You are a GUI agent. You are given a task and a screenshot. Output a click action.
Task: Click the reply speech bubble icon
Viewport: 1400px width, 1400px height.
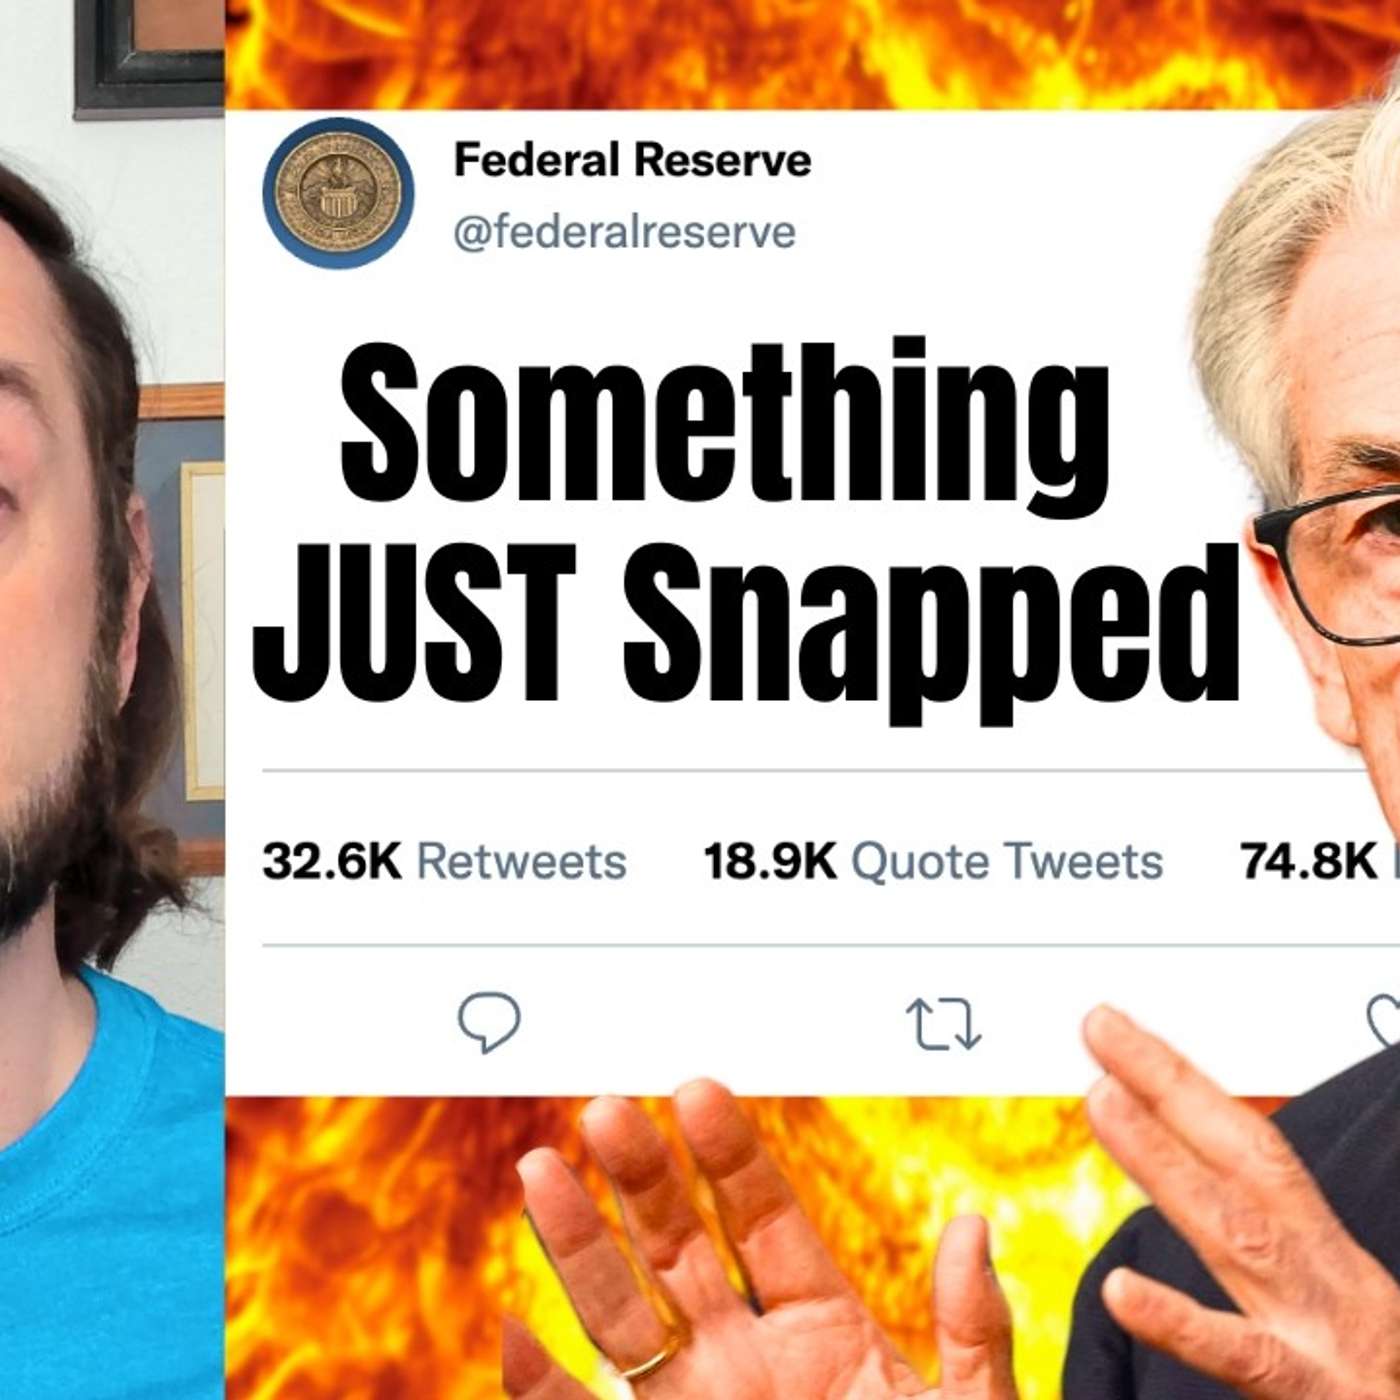489,1022
